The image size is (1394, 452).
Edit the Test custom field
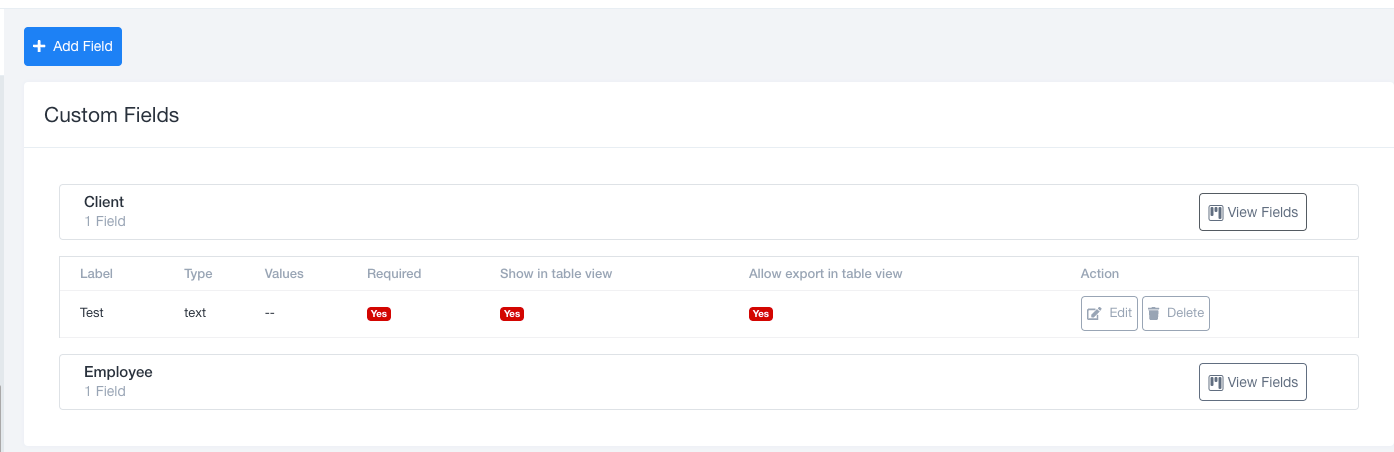click(1109, 313)
